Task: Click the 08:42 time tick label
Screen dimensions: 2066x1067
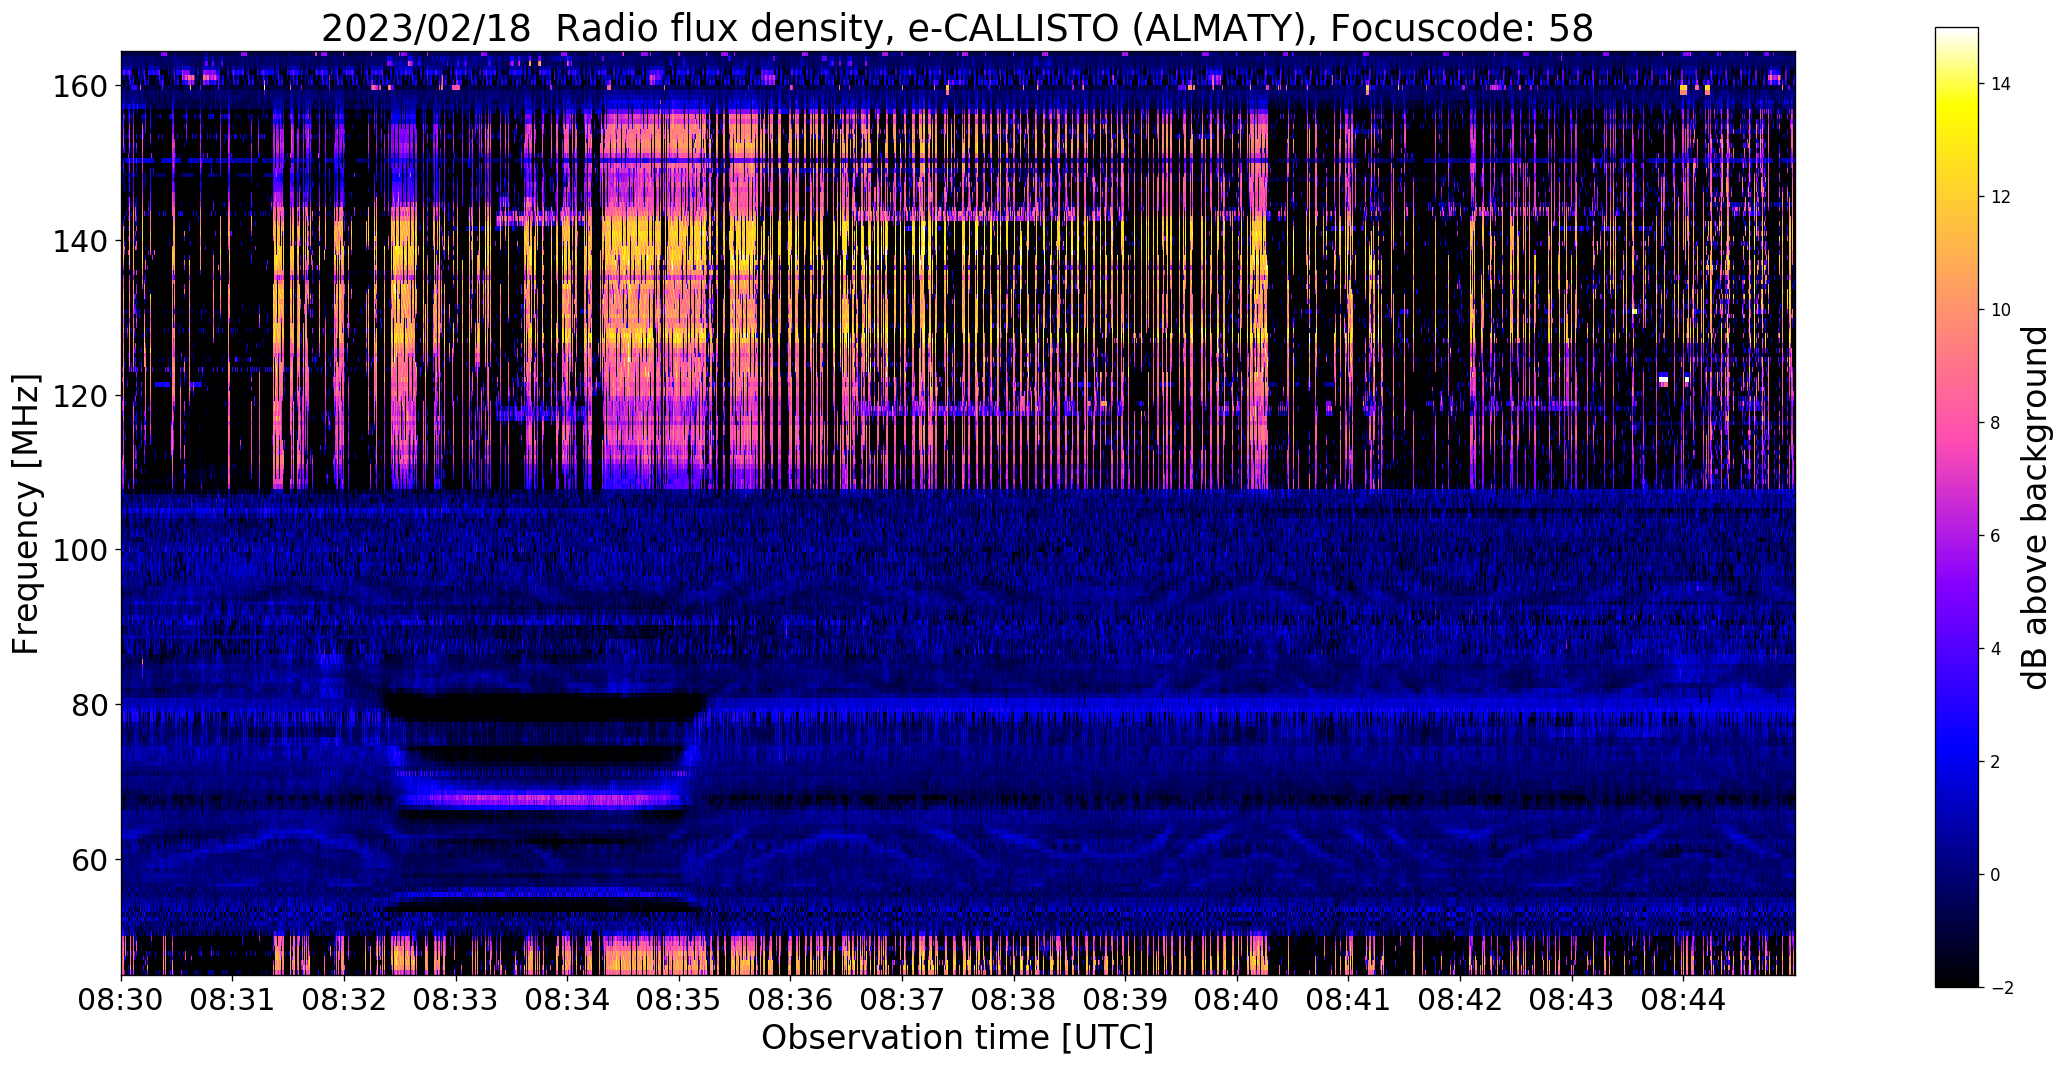Action: (x=1460, y=999)
